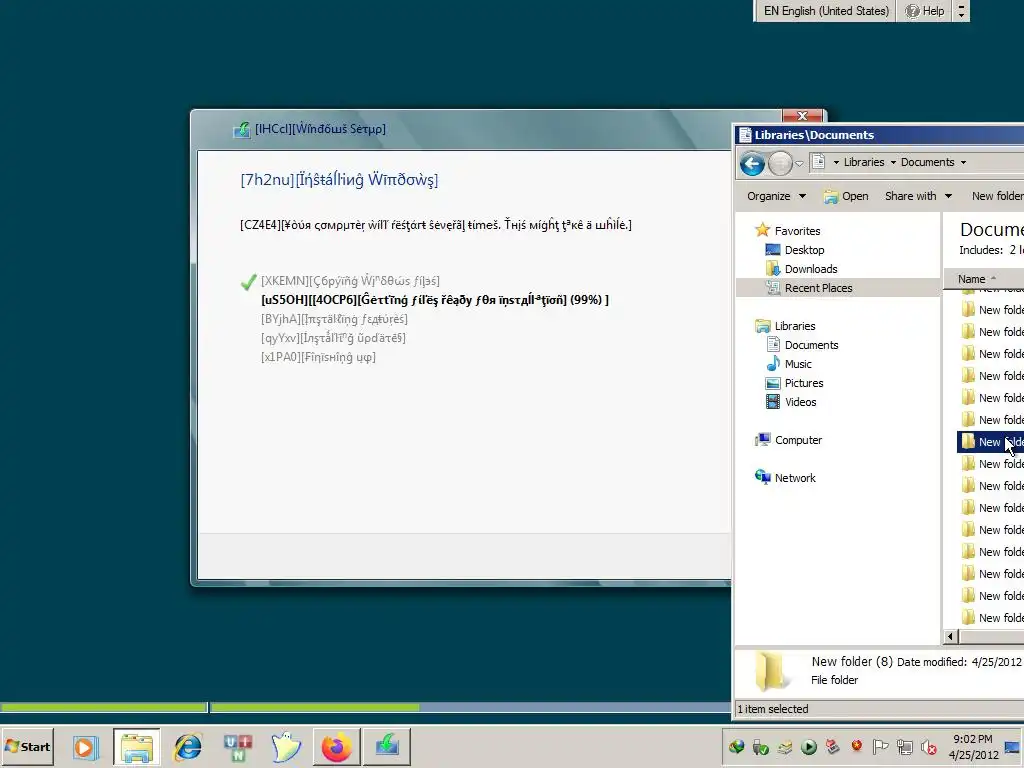The image size is (1024, 768).
Task: Click the Getting files ready (99%) step
Action: (x=435, y=300)
